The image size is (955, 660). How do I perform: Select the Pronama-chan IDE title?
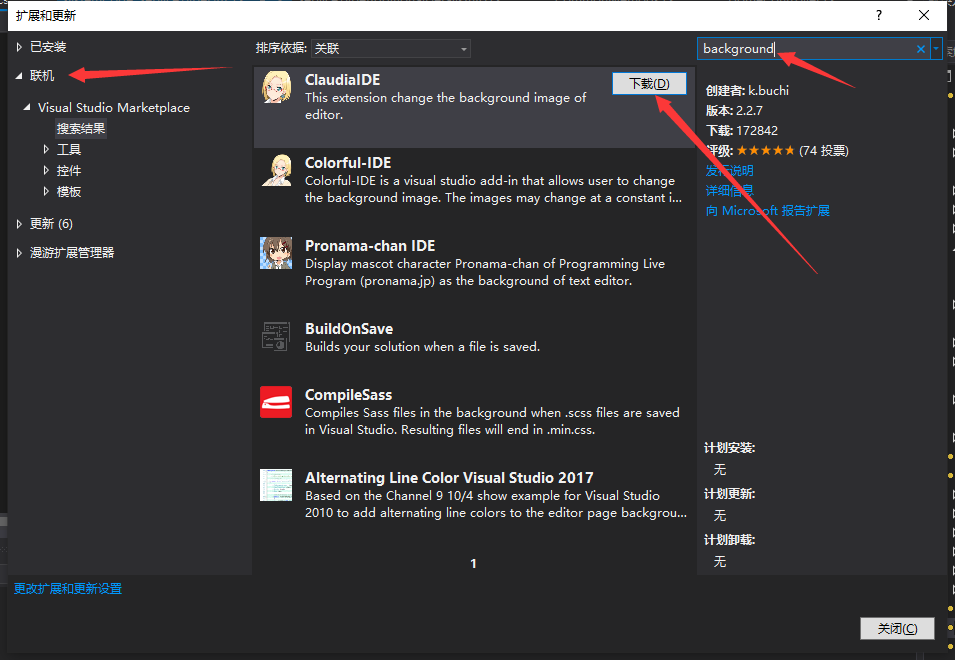[370, 245]
